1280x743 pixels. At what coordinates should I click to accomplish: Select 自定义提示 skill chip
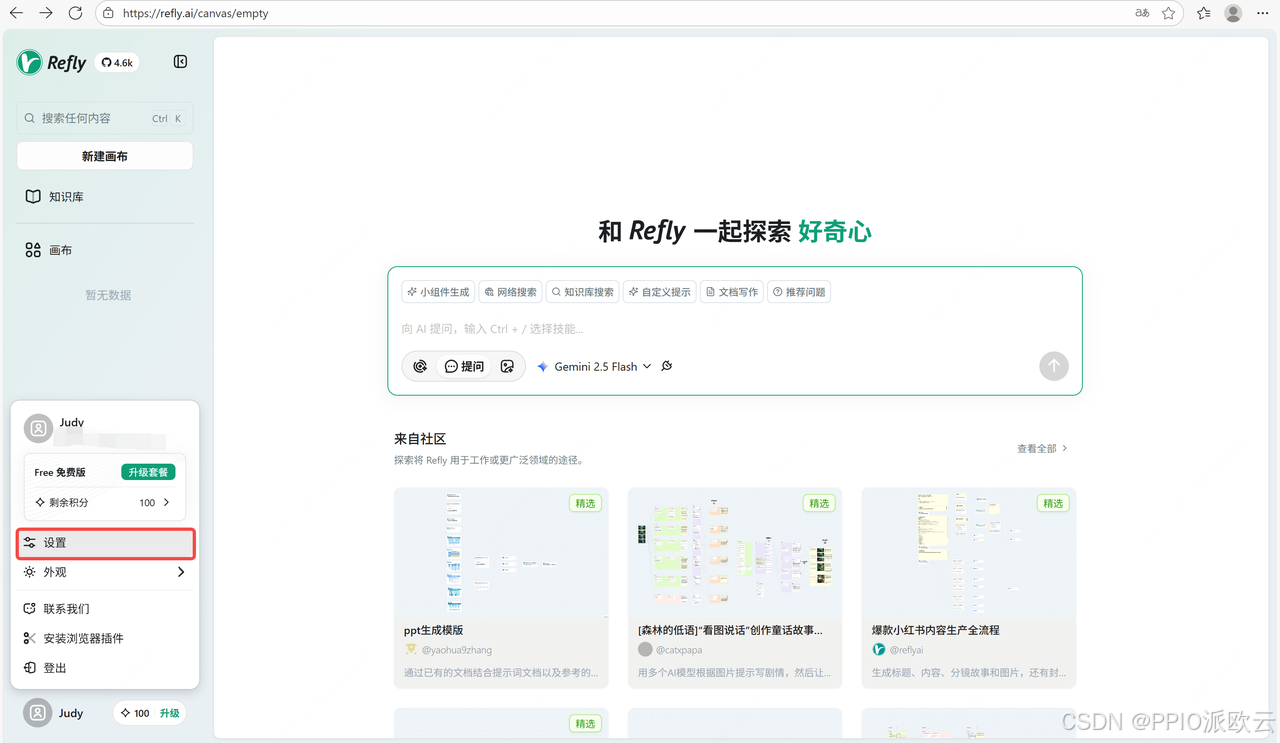[x=660, y=292]
